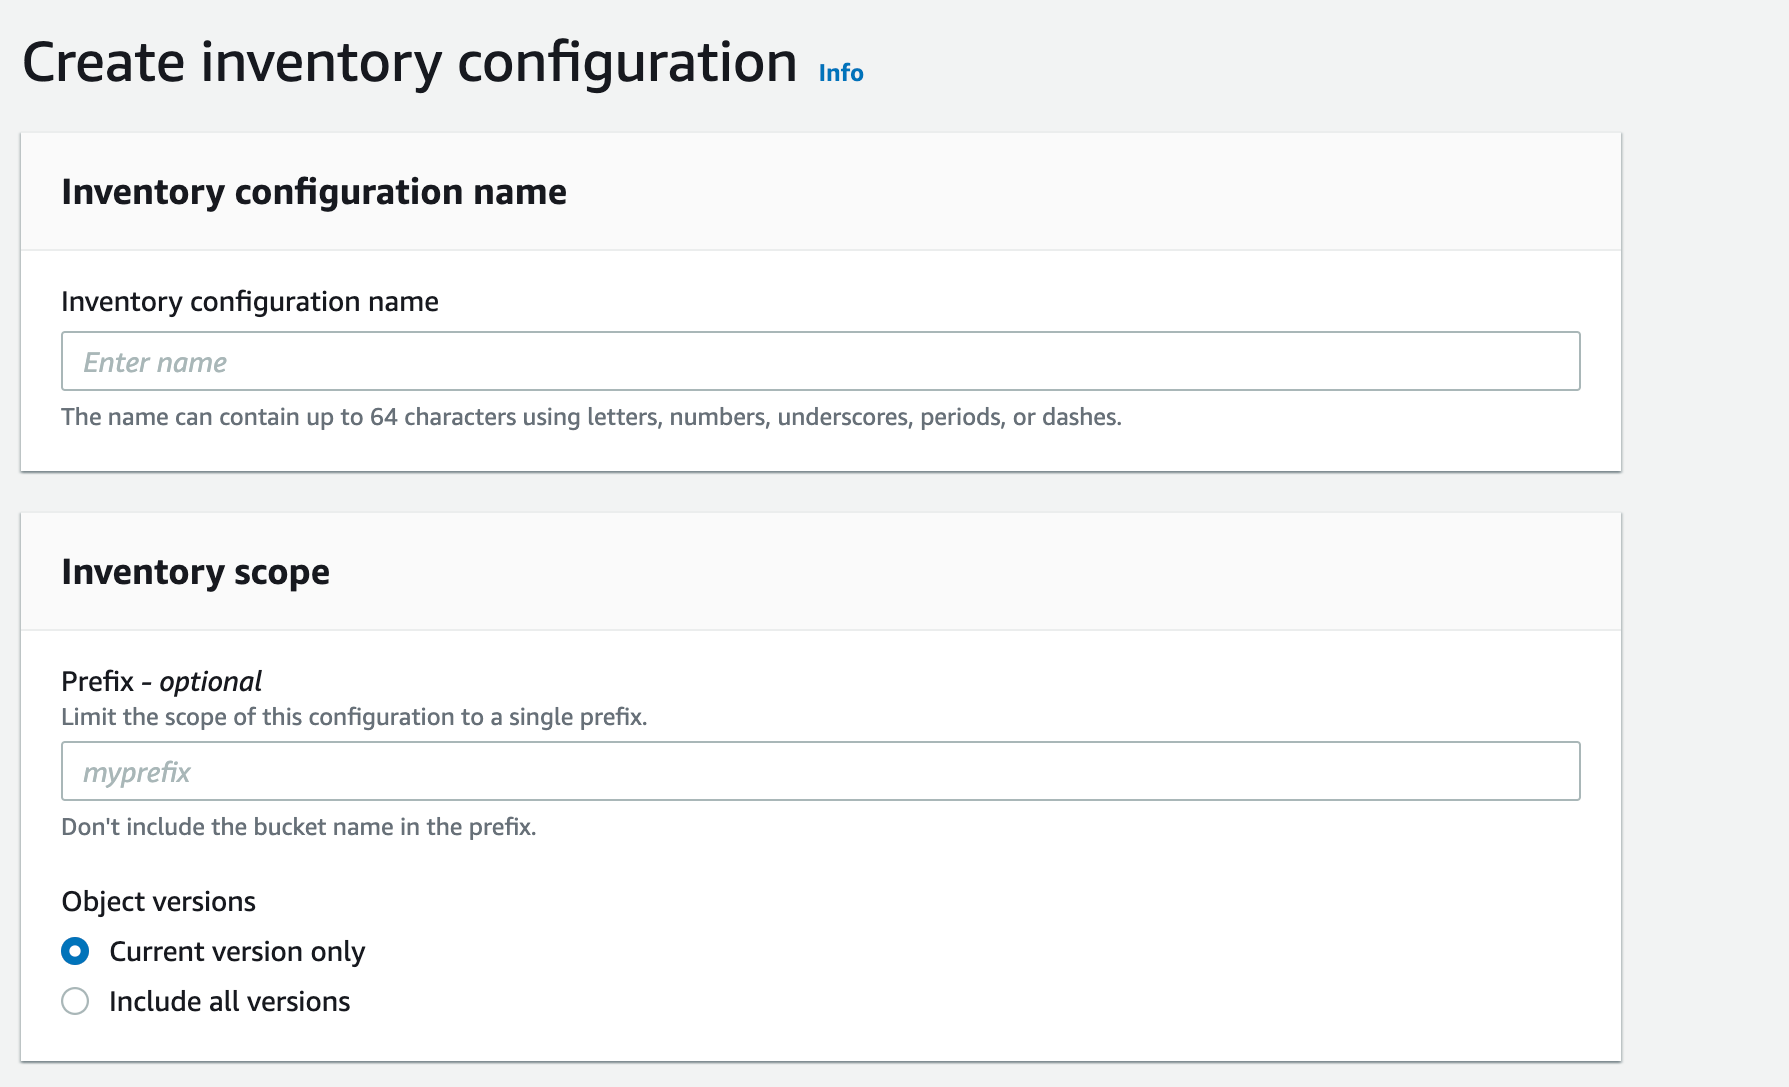This screenshot has height=1087, width=1789.
Task: Choose the Include all versions radio button
Action: (x=75, y=1001)
